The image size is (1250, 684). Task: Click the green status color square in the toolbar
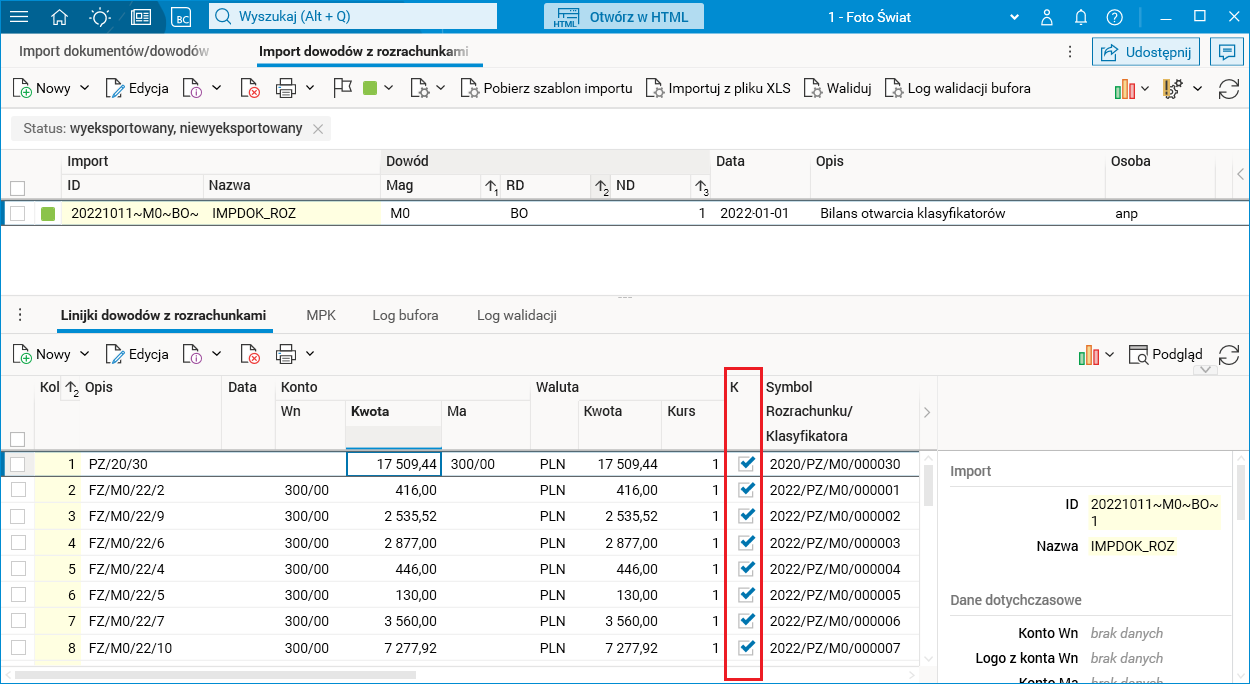[x=370, y=88]
